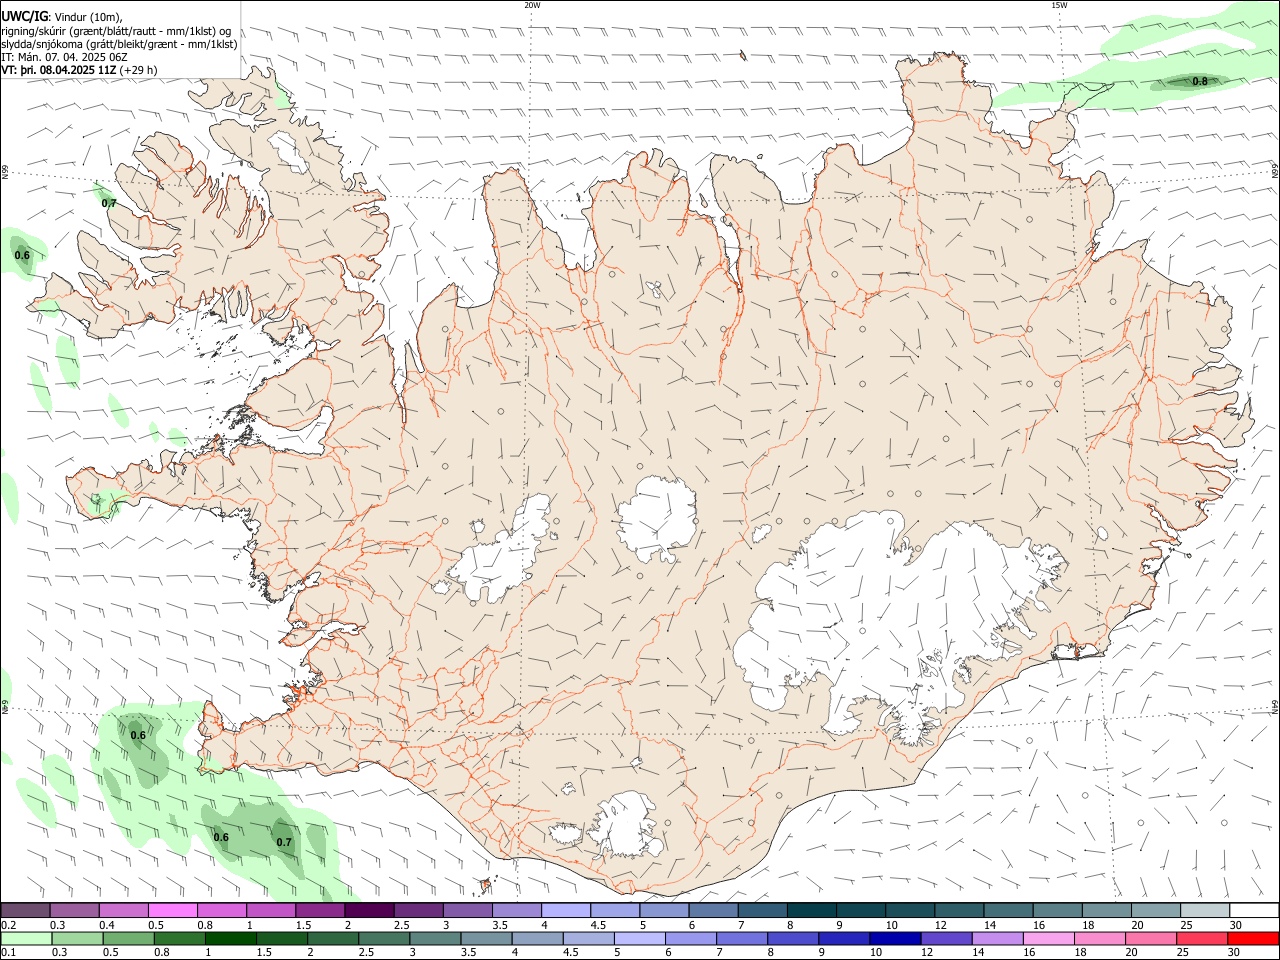Click the 66N latitude label on the right edge
This screenshot has height=960, width=1280.
[x=1275, y=171]
